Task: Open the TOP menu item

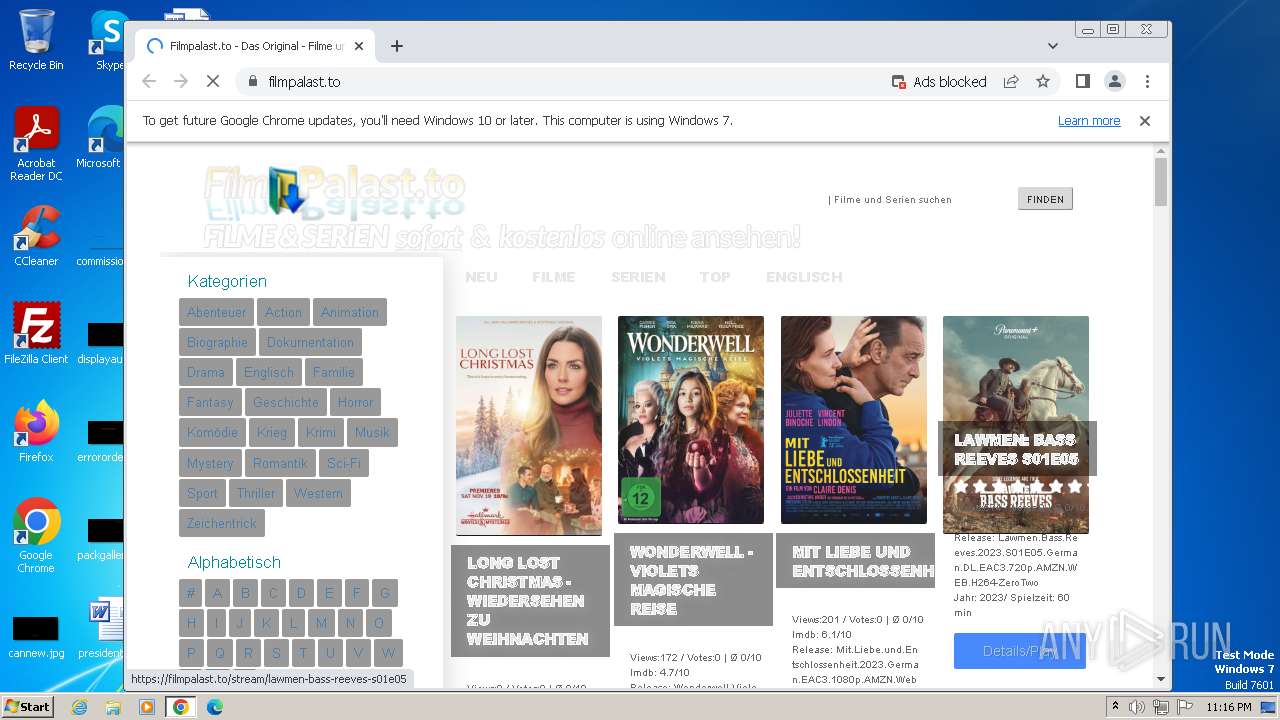Action: (715, 277)
